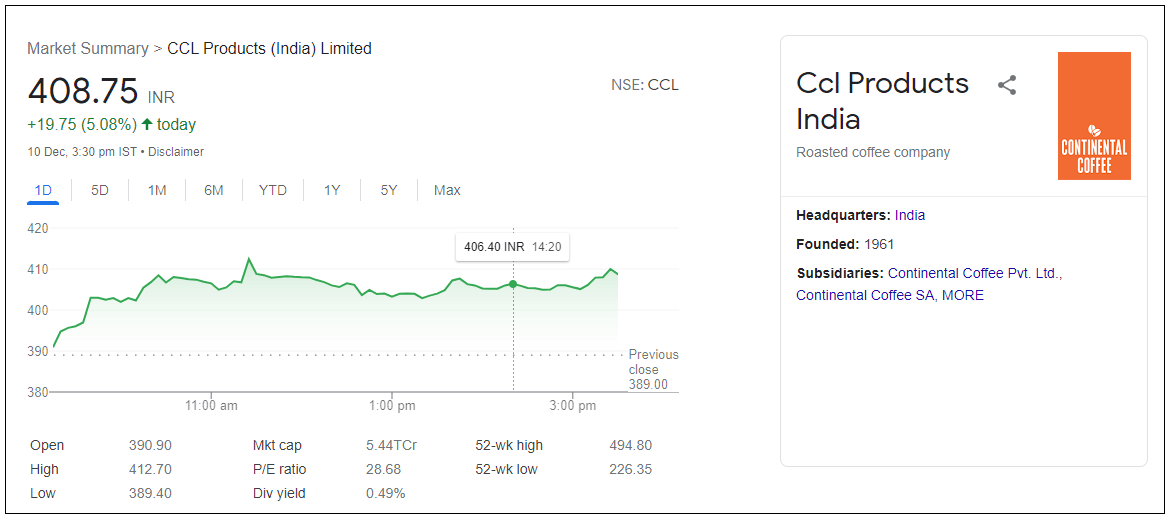This screenshot has height=518, width=1169.
Task: Switch chart to 1Y range
Action: click(332, 190)
